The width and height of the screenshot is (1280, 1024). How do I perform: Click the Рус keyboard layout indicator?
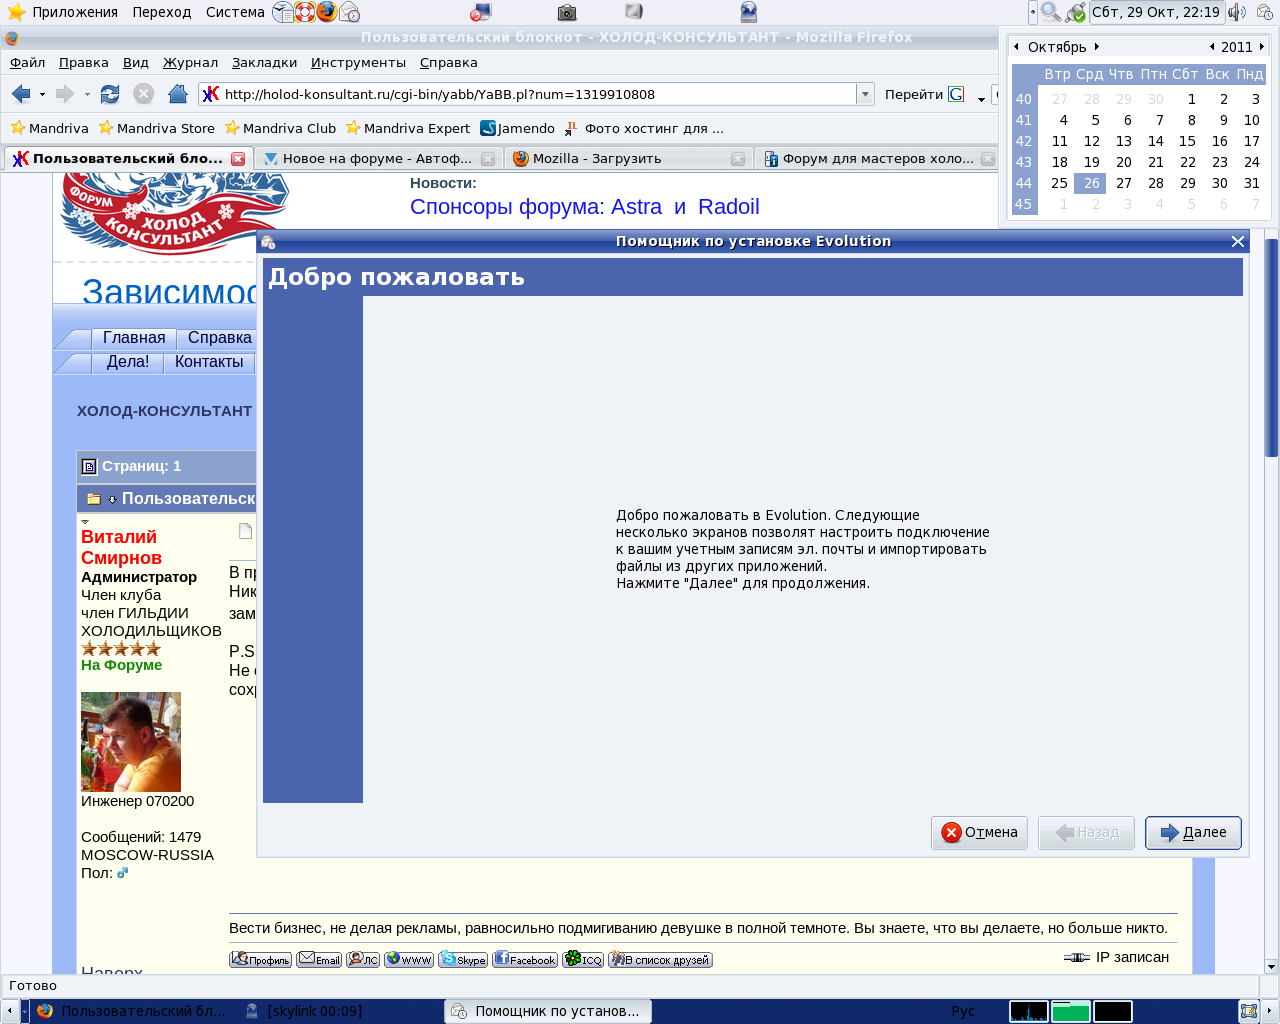click(963, 1011)
